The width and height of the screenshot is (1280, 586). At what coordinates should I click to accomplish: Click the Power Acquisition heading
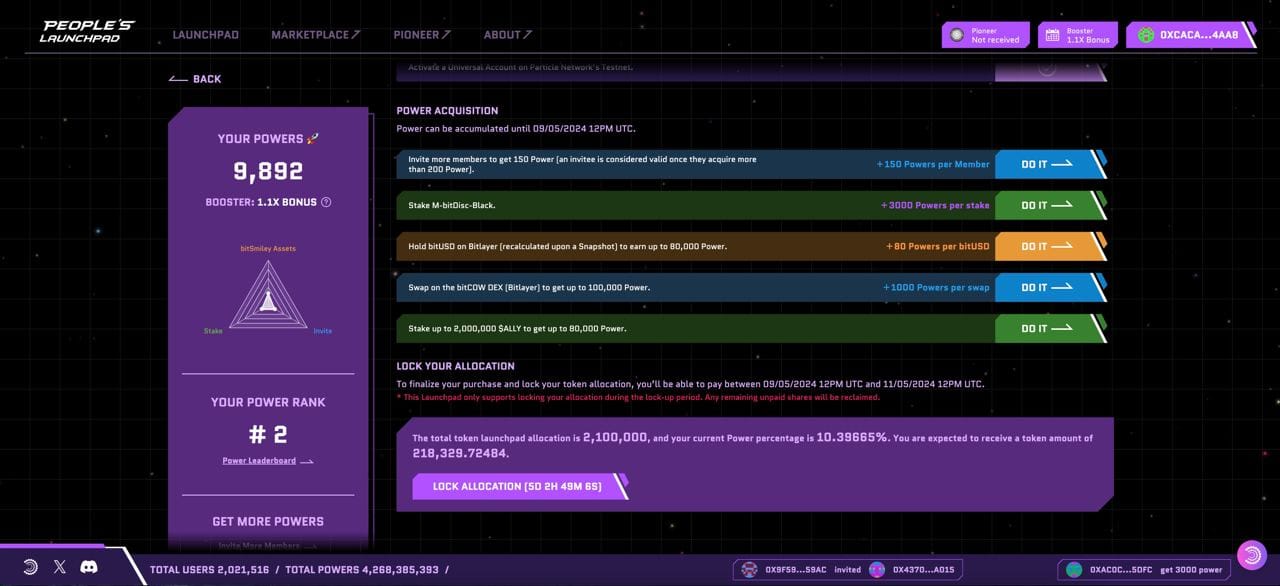pos(447,111)
